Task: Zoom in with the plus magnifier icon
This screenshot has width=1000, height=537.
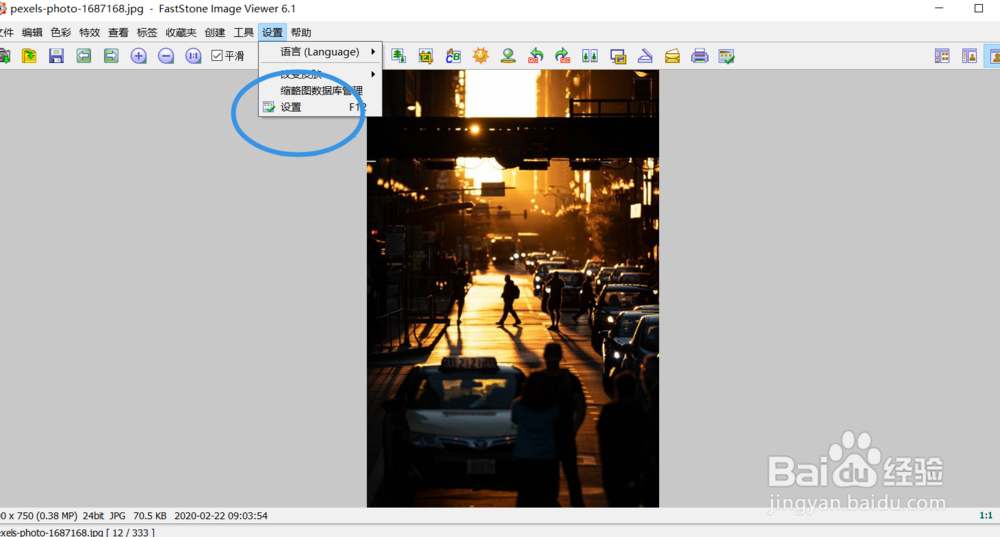Action: pyautogui.click(x=138, y=56)
